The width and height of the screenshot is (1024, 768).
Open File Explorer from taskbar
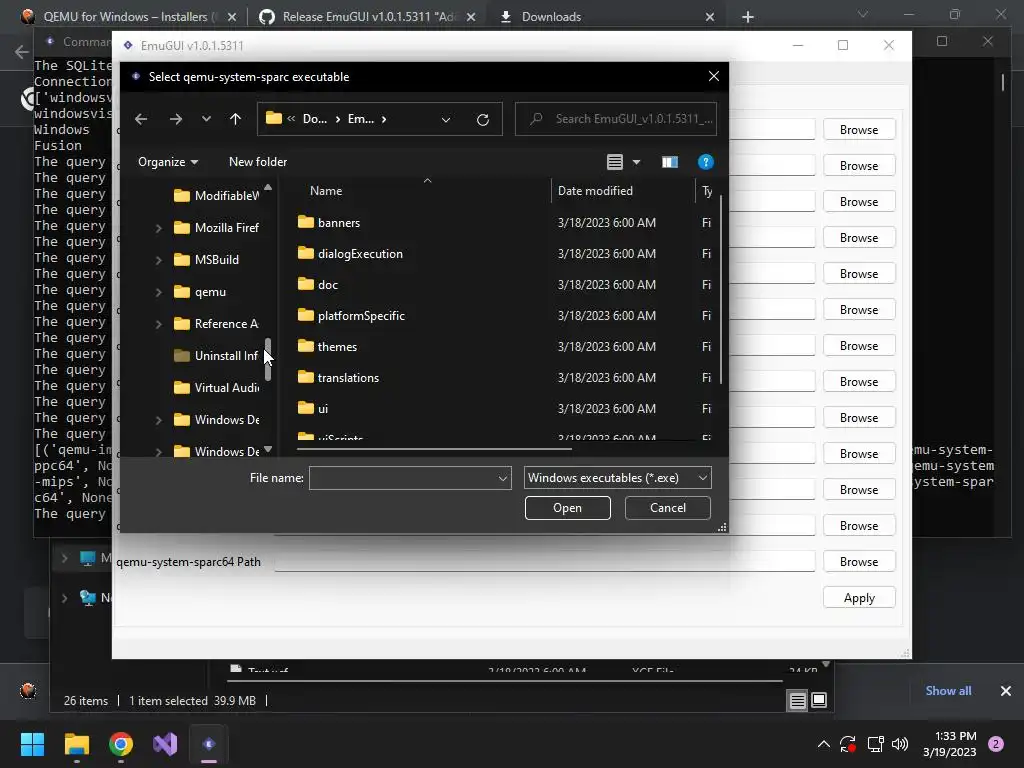coord(76,744)
